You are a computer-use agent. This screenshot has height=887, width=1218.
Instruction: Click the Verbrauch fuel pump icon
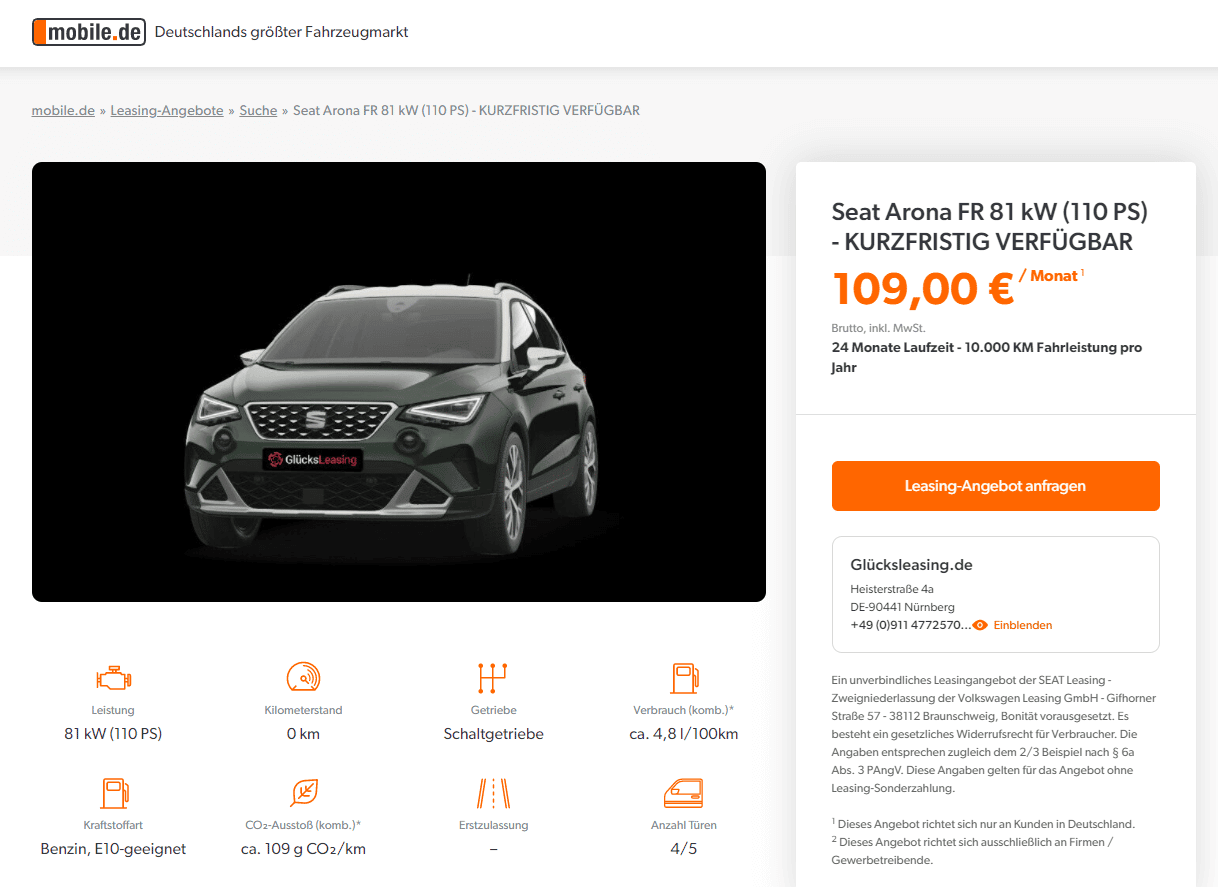pos(685,678)
